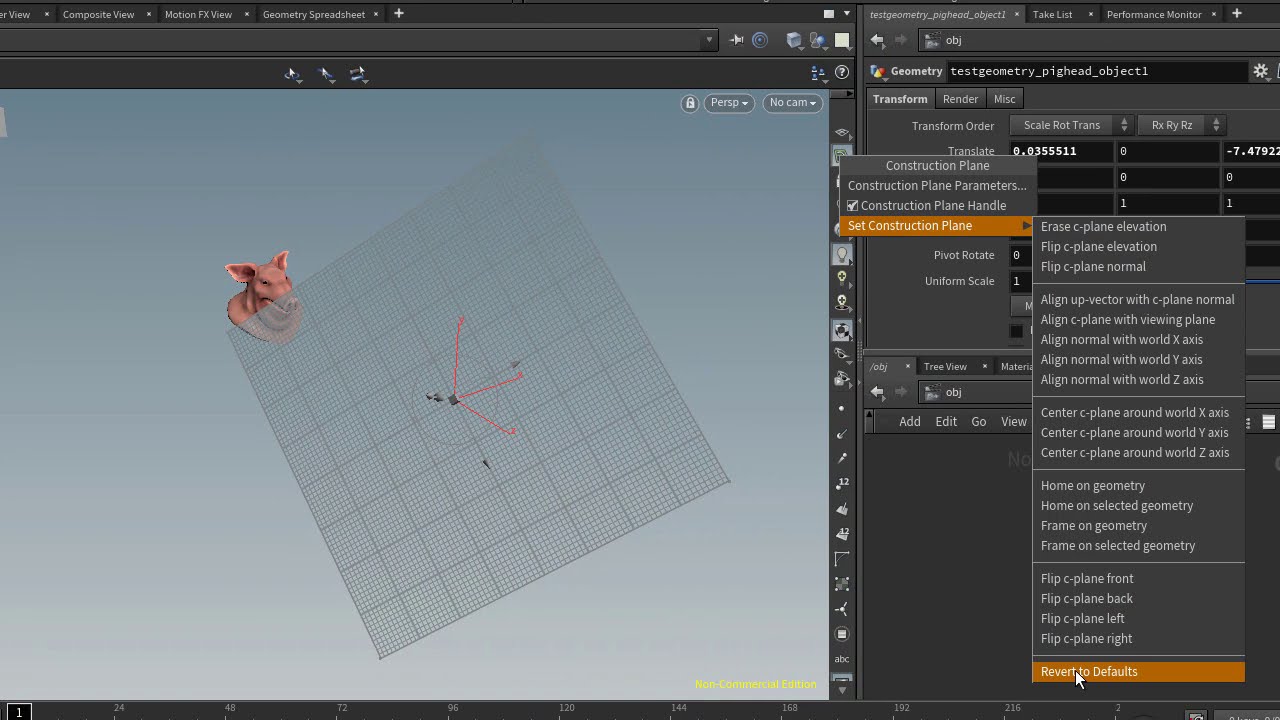1280x720 pixels.
Task: Open the Rx Ry Rz rotation order dropdown
Action: 1180,125
